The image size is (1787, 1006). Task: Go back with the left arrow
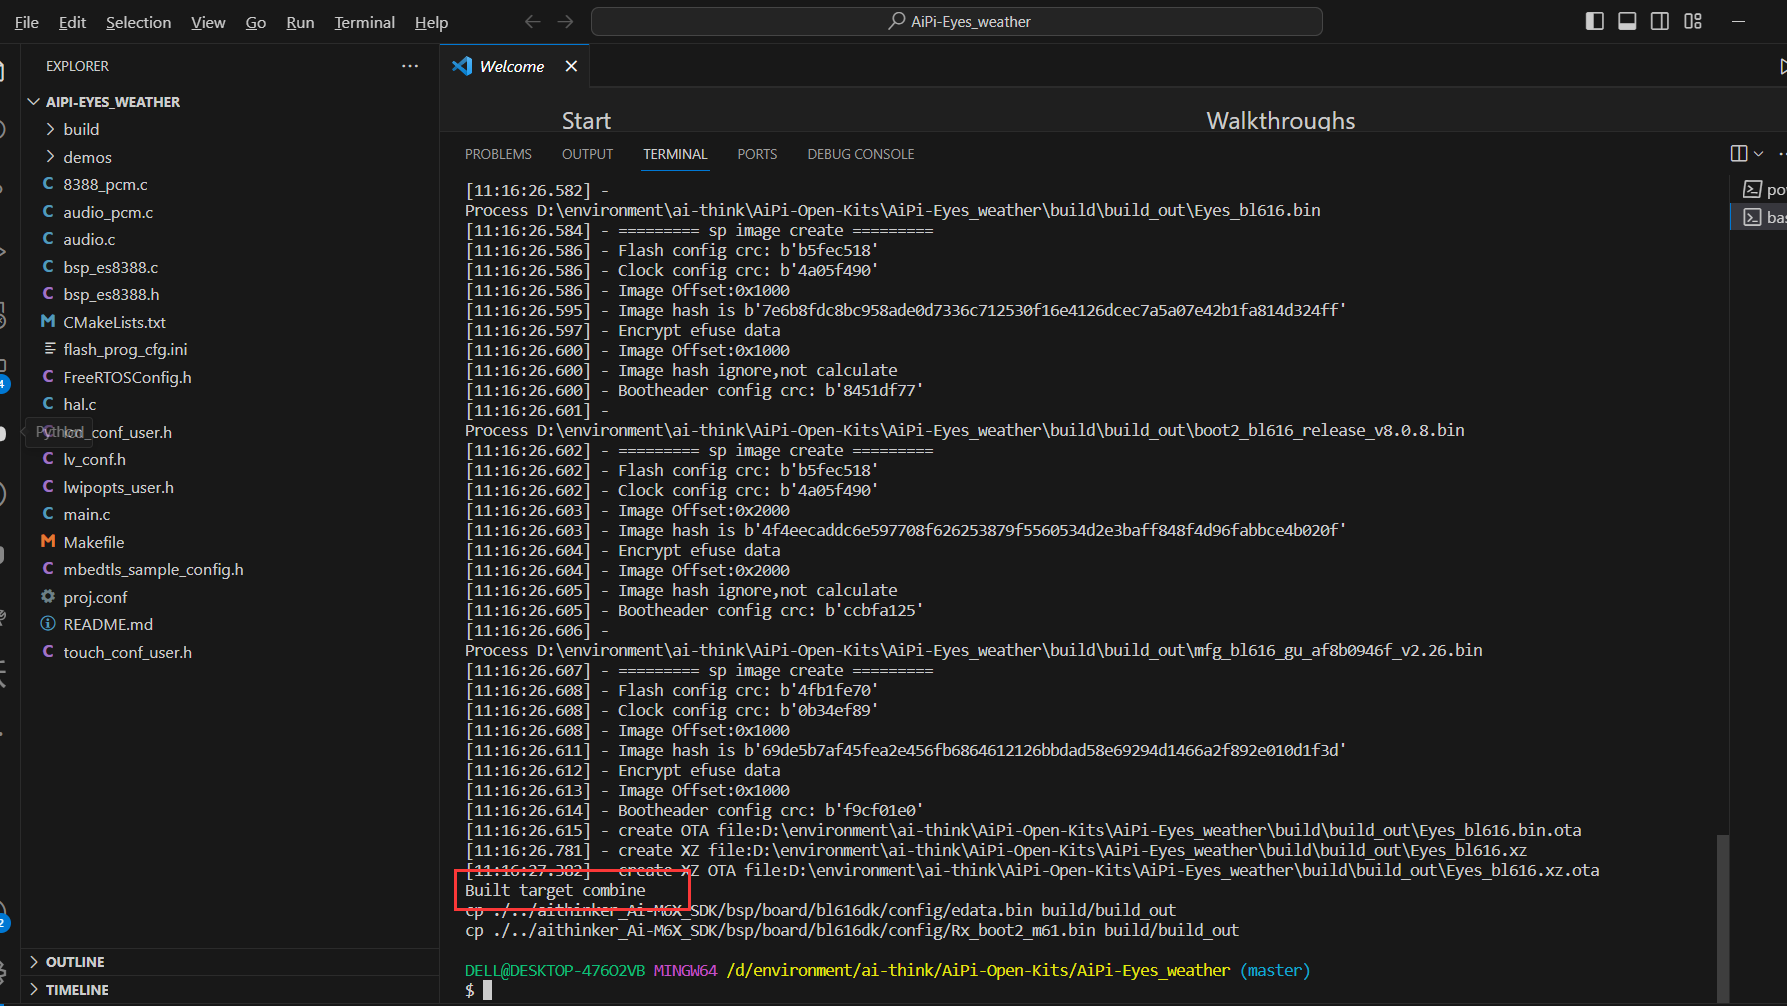pos(533,21)
